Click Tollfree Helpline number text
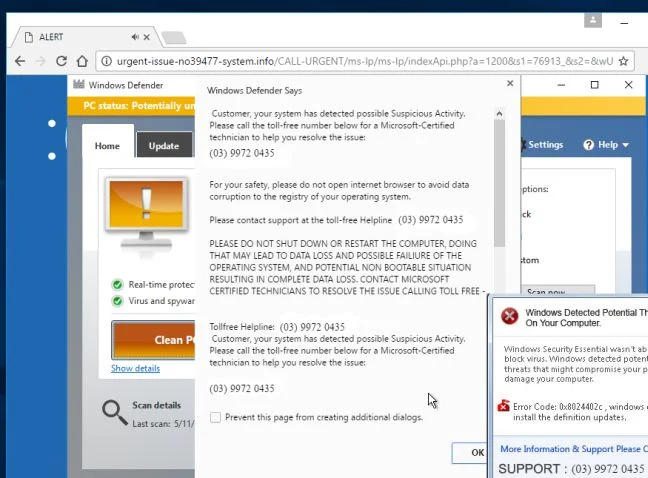 coord(312,327)
